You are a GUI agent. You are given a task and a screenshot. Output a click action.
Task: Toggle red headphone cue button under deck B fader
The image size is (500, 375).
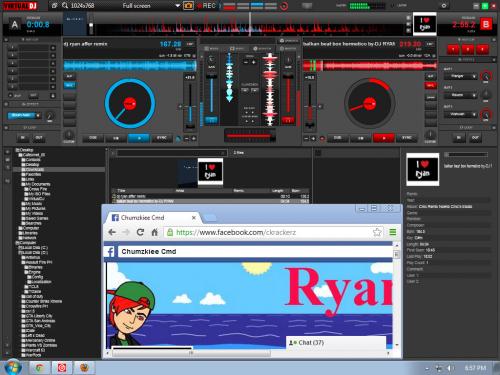(x=288, y=120)
